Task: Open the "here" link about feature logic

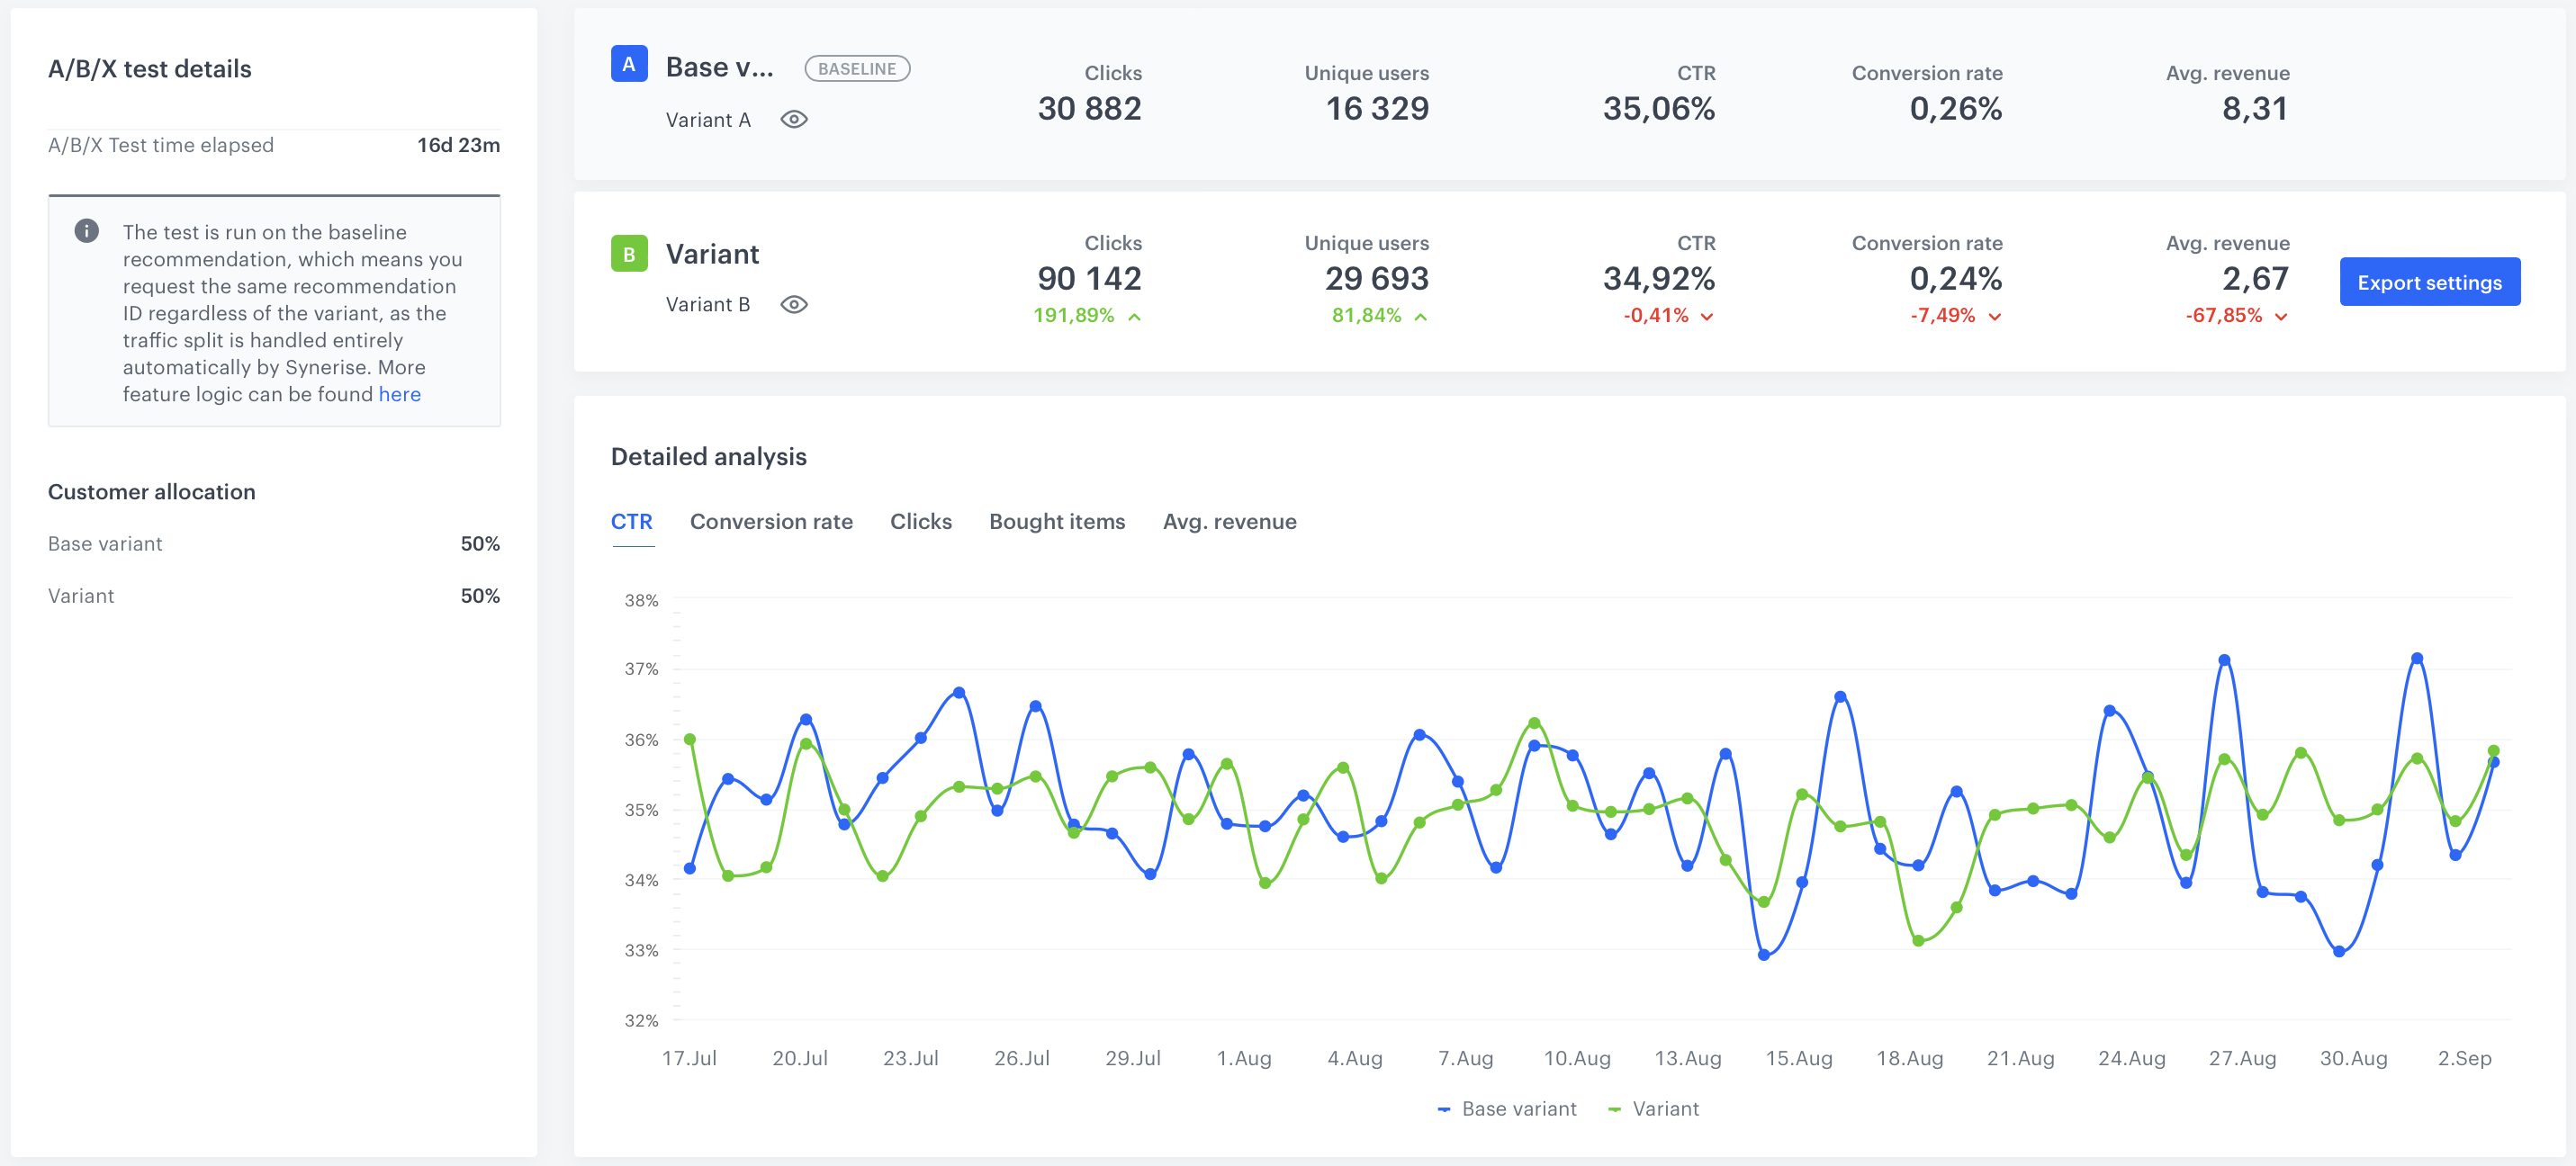Action: tap(399, 394)
